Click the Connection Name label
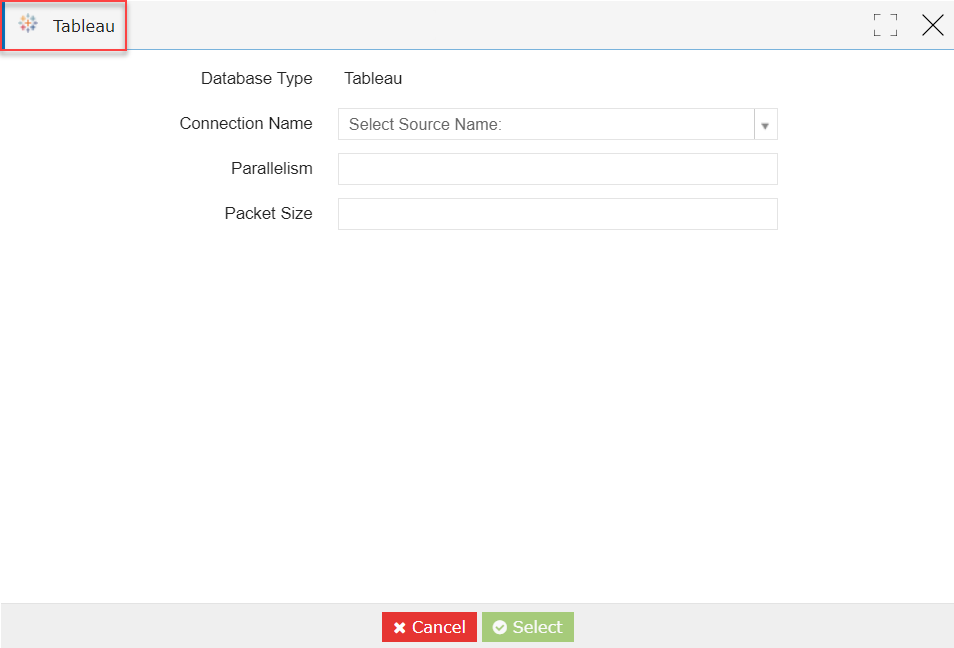The width and height of the screenshot is (954, 648). [246, 124]
